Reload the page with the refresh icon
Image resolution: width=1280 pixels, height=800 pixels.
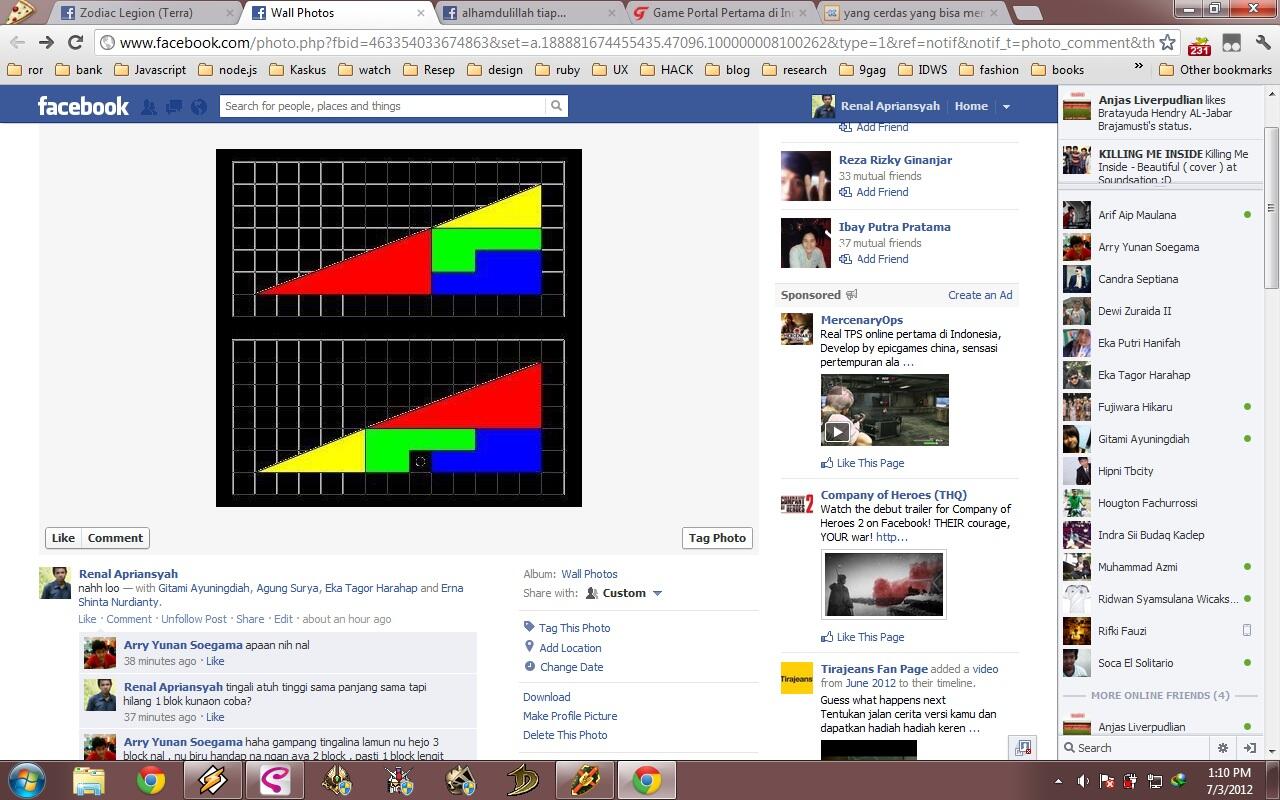tap(75, 42)
